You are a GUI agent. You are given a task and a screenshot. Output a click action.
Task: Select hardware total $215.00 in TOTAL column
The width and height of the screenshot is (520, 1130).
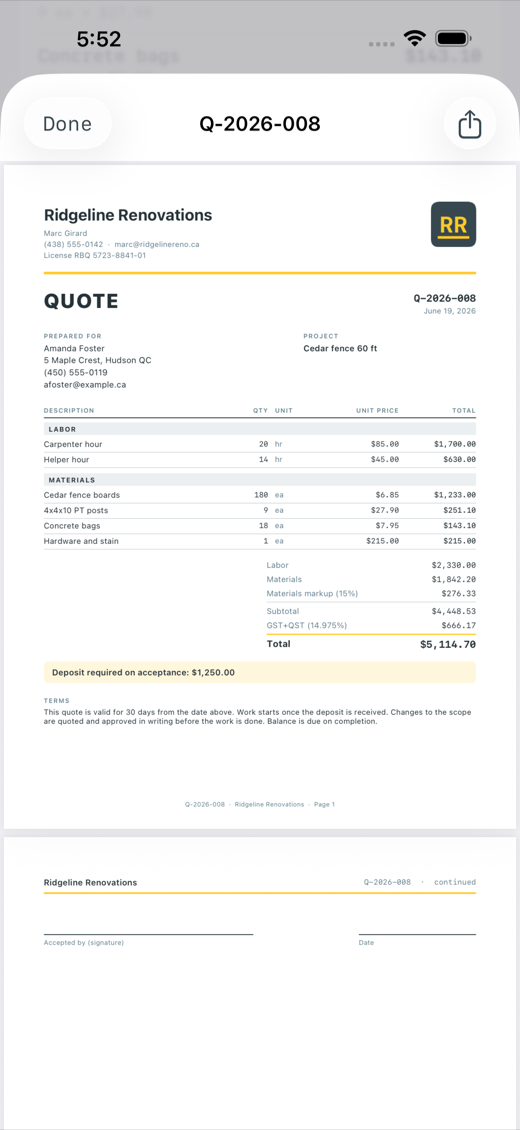click(459, 540)
